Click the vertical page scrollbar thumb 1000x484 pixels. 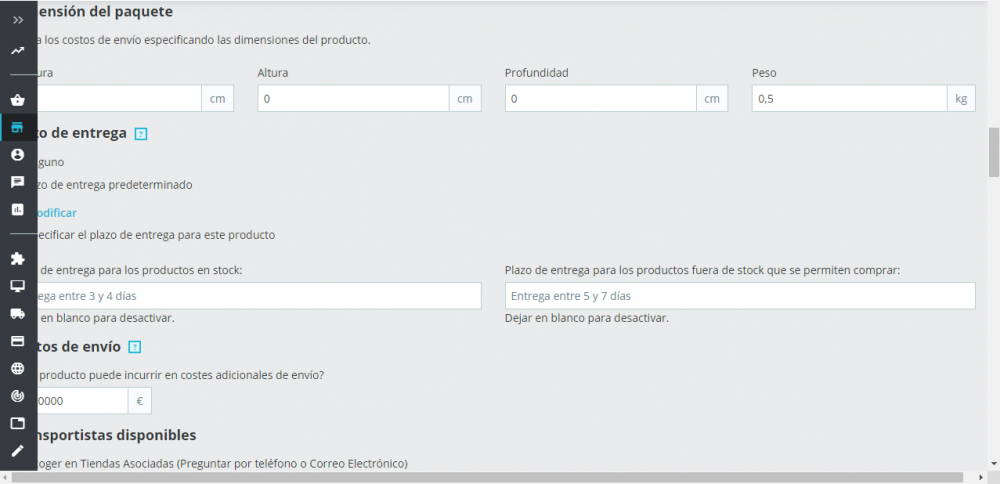[993, 152]
